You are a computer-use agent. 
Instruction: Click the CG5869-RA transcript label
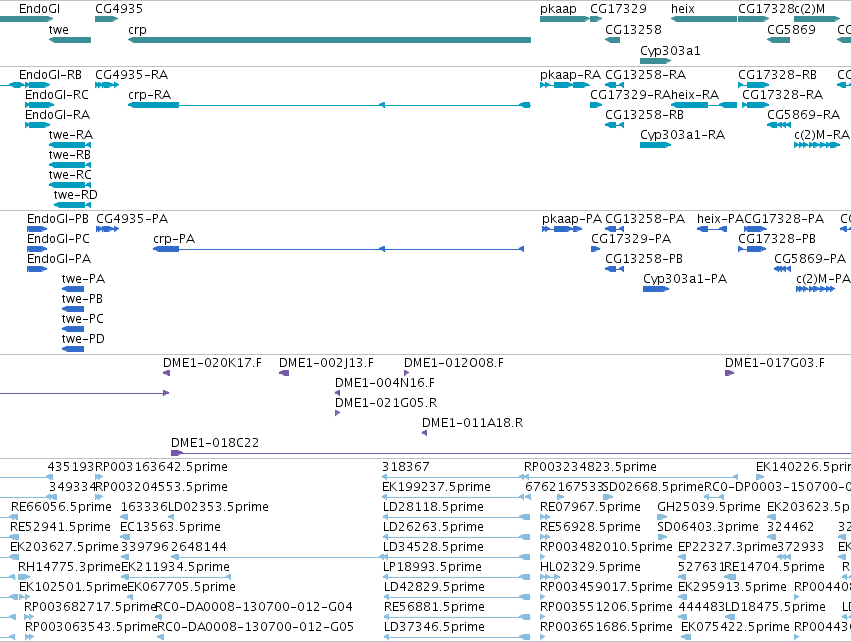[803, 115]
